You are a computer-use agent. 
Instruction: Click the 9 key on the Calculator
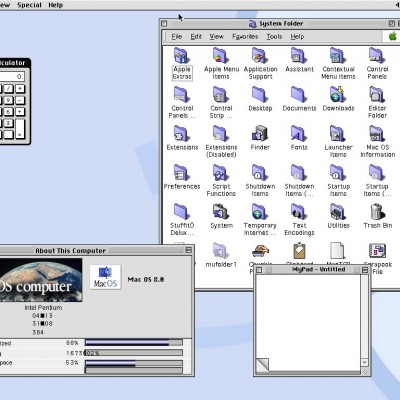8,100
